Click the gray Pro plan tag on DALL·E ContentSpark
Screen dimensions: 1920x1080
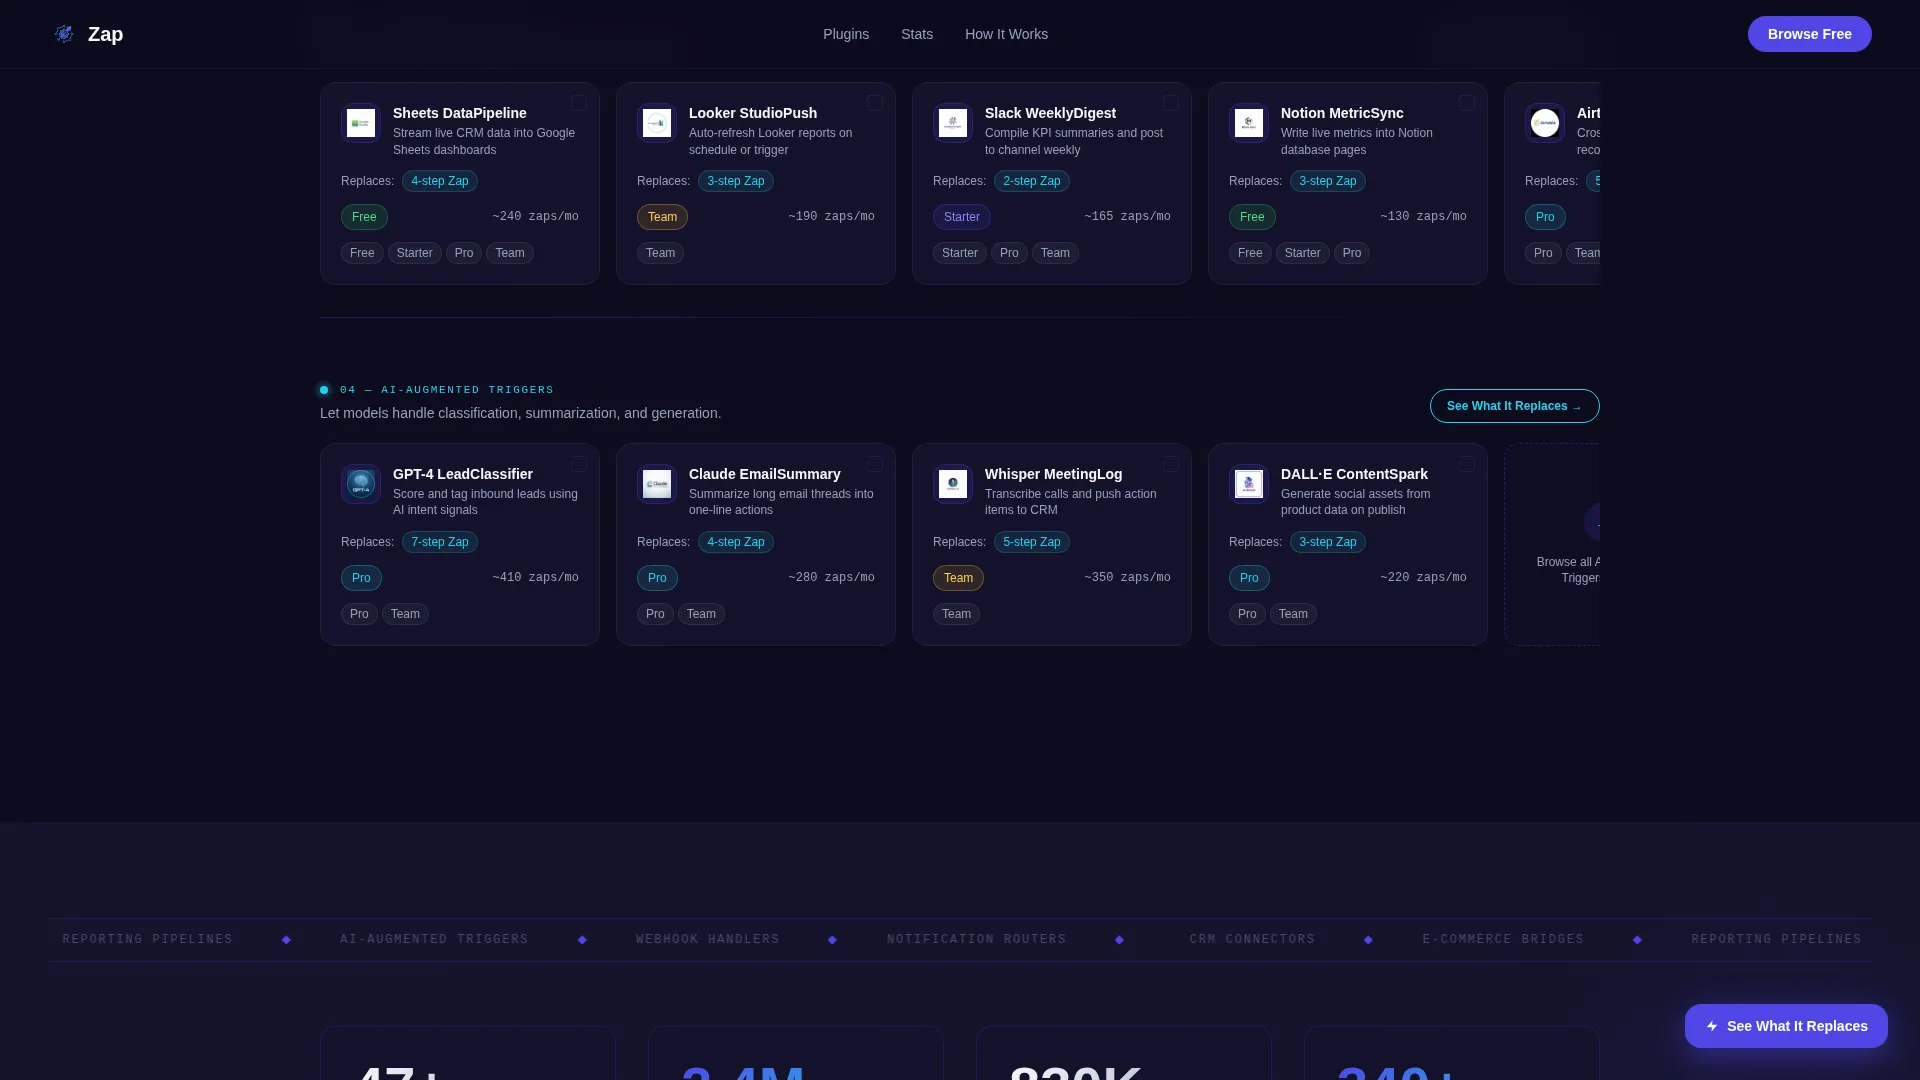click(1247, 614)
